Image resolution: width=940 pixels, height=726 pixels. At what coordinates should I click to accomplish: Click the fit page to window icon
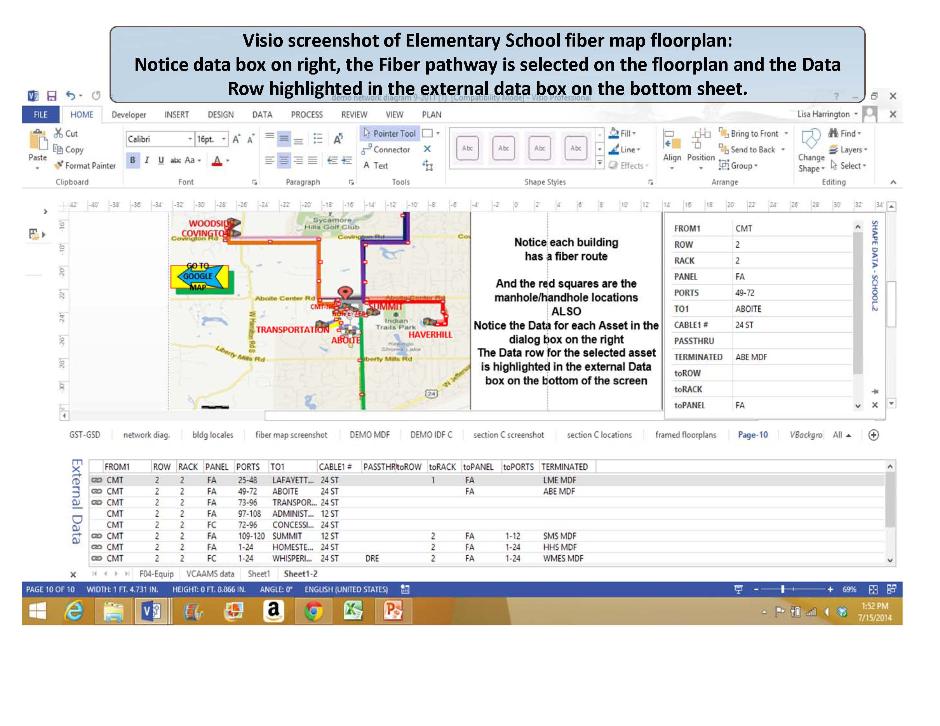point(873,589)
